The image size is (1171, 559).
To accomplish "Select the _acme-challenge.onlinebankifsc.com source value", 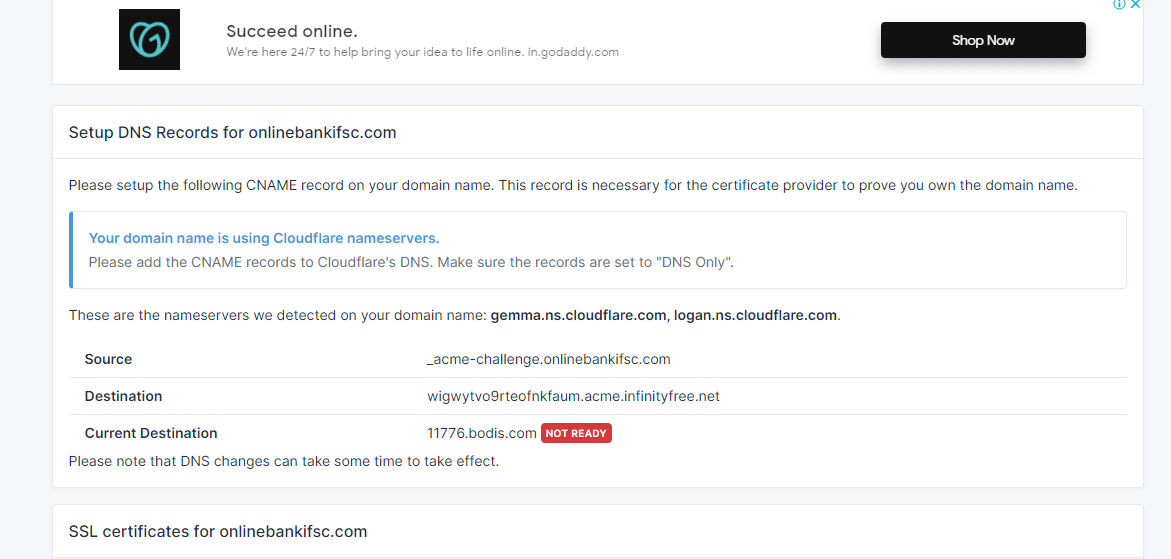I will [x=548, y=359].
